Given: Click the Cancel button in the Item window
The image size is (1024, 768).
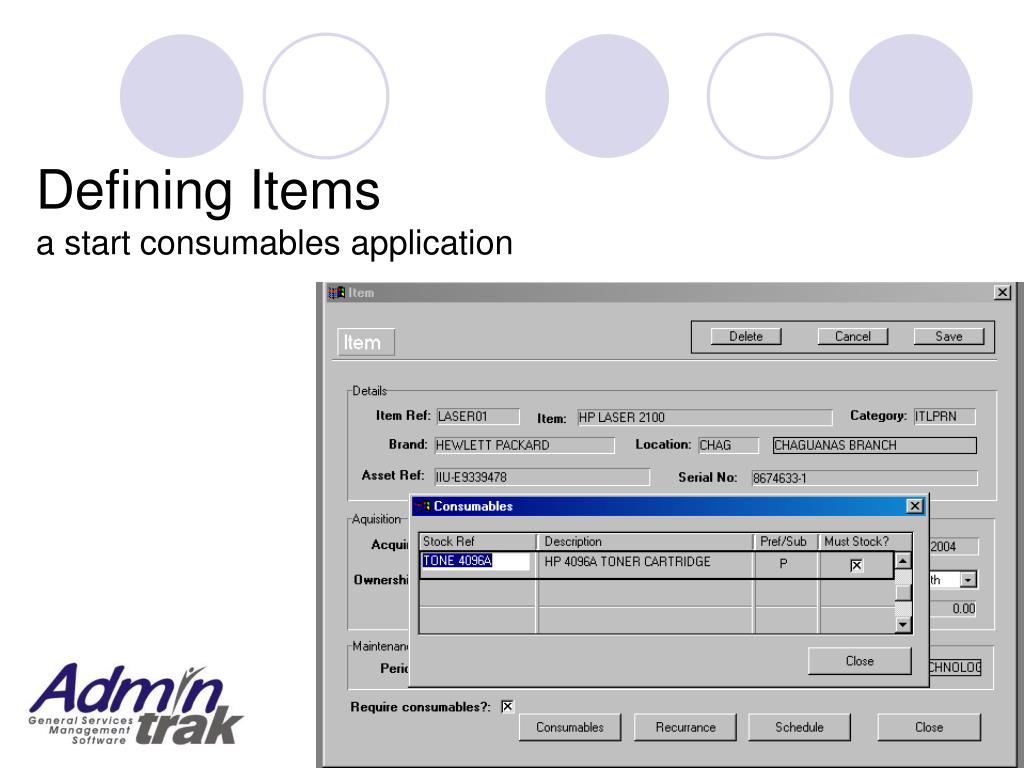Looking at the screenshot, I should point(852,336).
